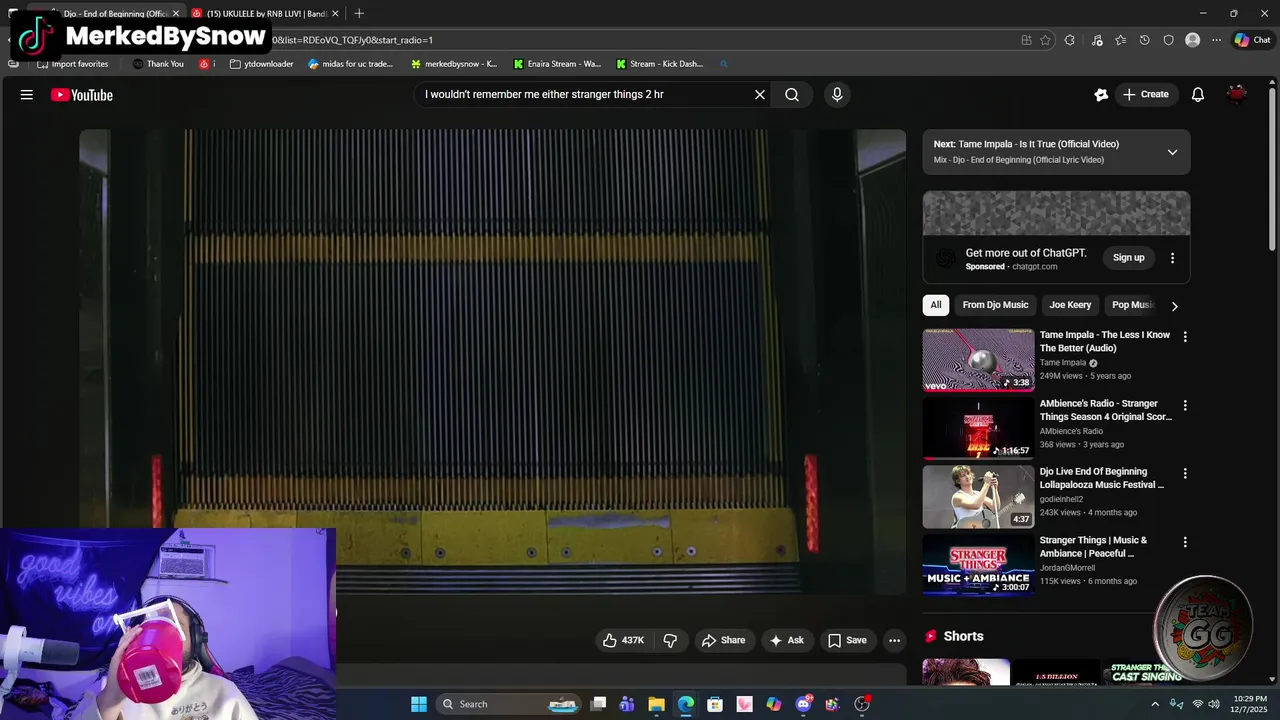Open Stranger Things Music & Ambiance title
1280x720 pixels.
[x=1093, y=547]
